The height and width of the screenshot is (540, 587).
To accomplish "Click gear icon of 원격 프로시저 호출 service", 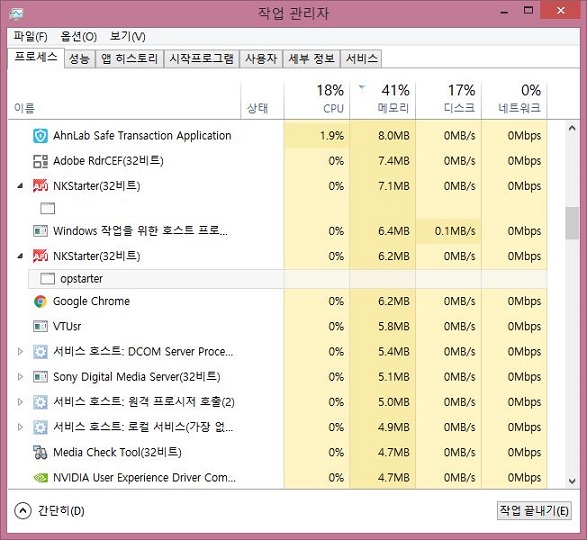I will tap(40, 402).
